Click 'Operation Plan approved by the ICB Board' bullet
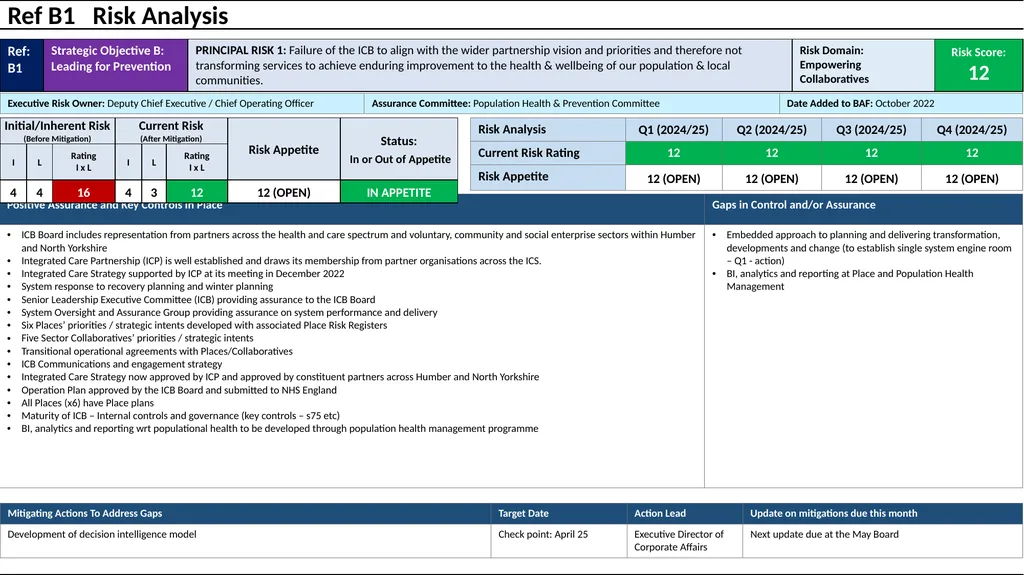Image resolution: width=1024 pixels, height=575 pixels. (179, 390)
